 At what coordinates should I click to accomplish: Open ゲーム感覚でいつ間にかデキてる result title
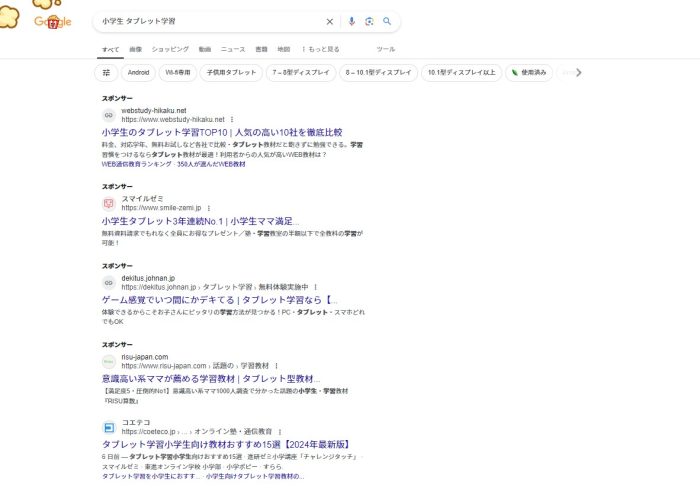click(x=219, y=300)
